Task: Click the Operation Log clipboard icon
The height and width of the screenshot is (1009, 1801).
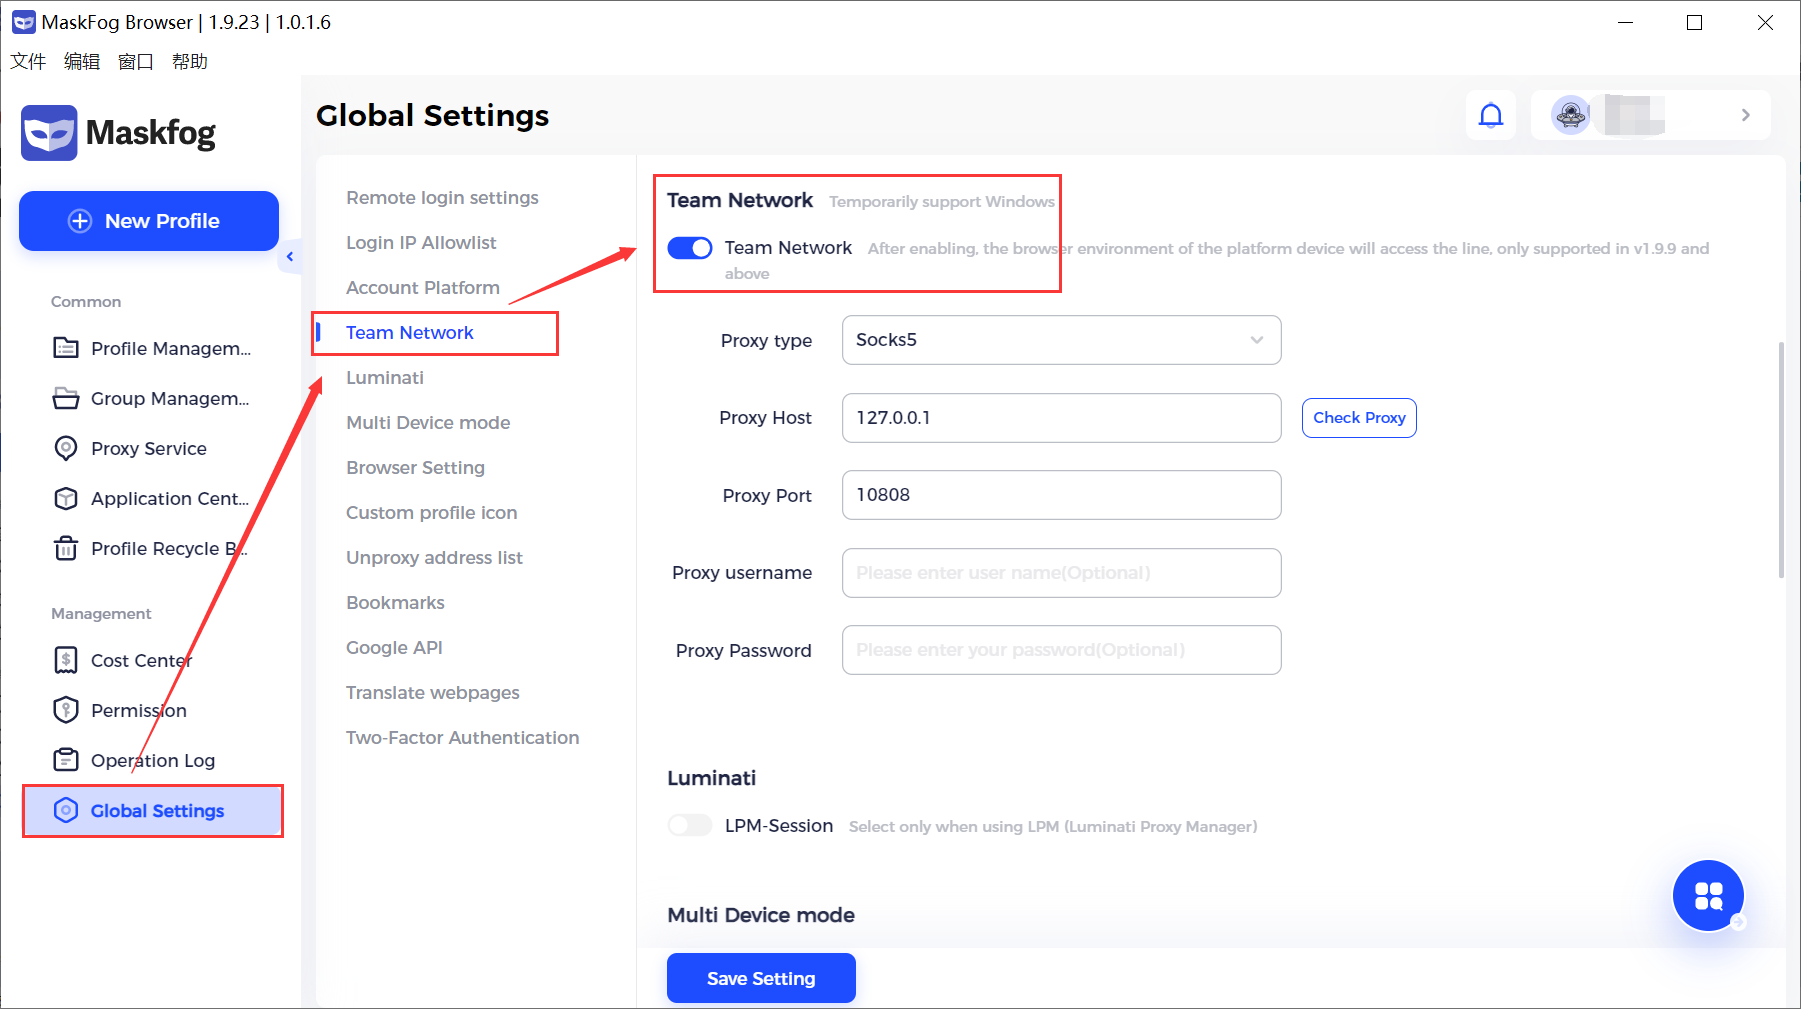Action: (x=66, y=760)
